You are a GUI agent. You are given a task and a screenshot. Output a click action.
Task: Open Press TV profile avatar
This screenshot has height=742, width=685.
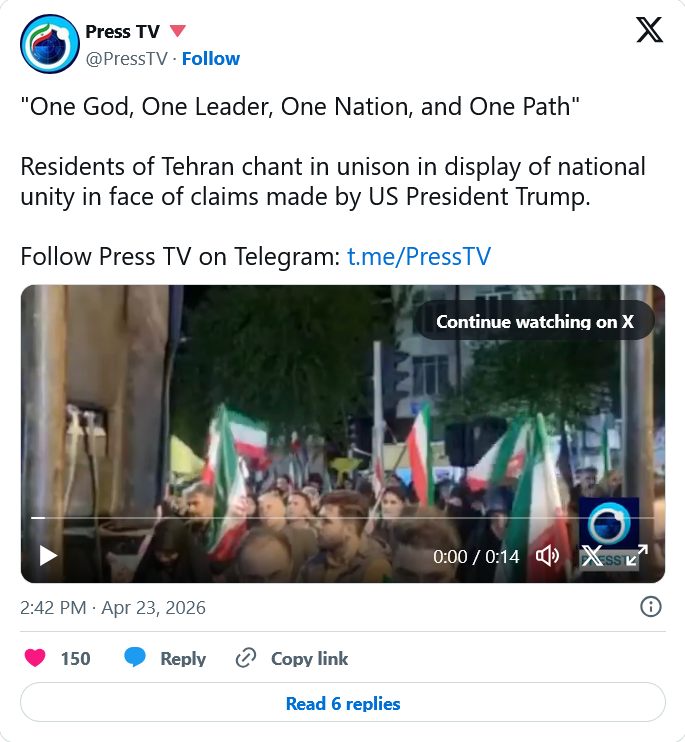tap(50, 44)
